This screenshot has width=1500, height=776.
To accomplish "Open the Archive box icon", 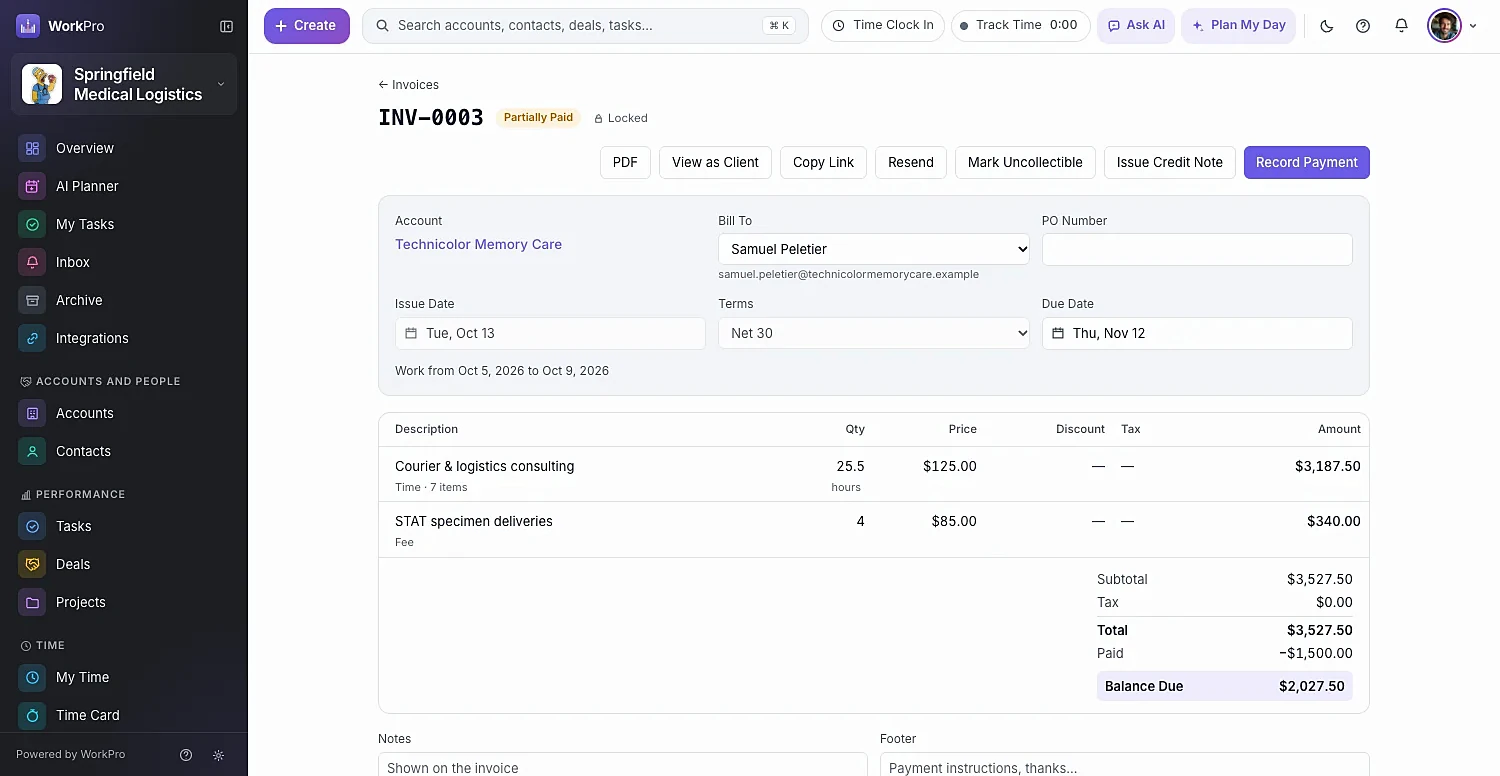I will pos(32,300).
